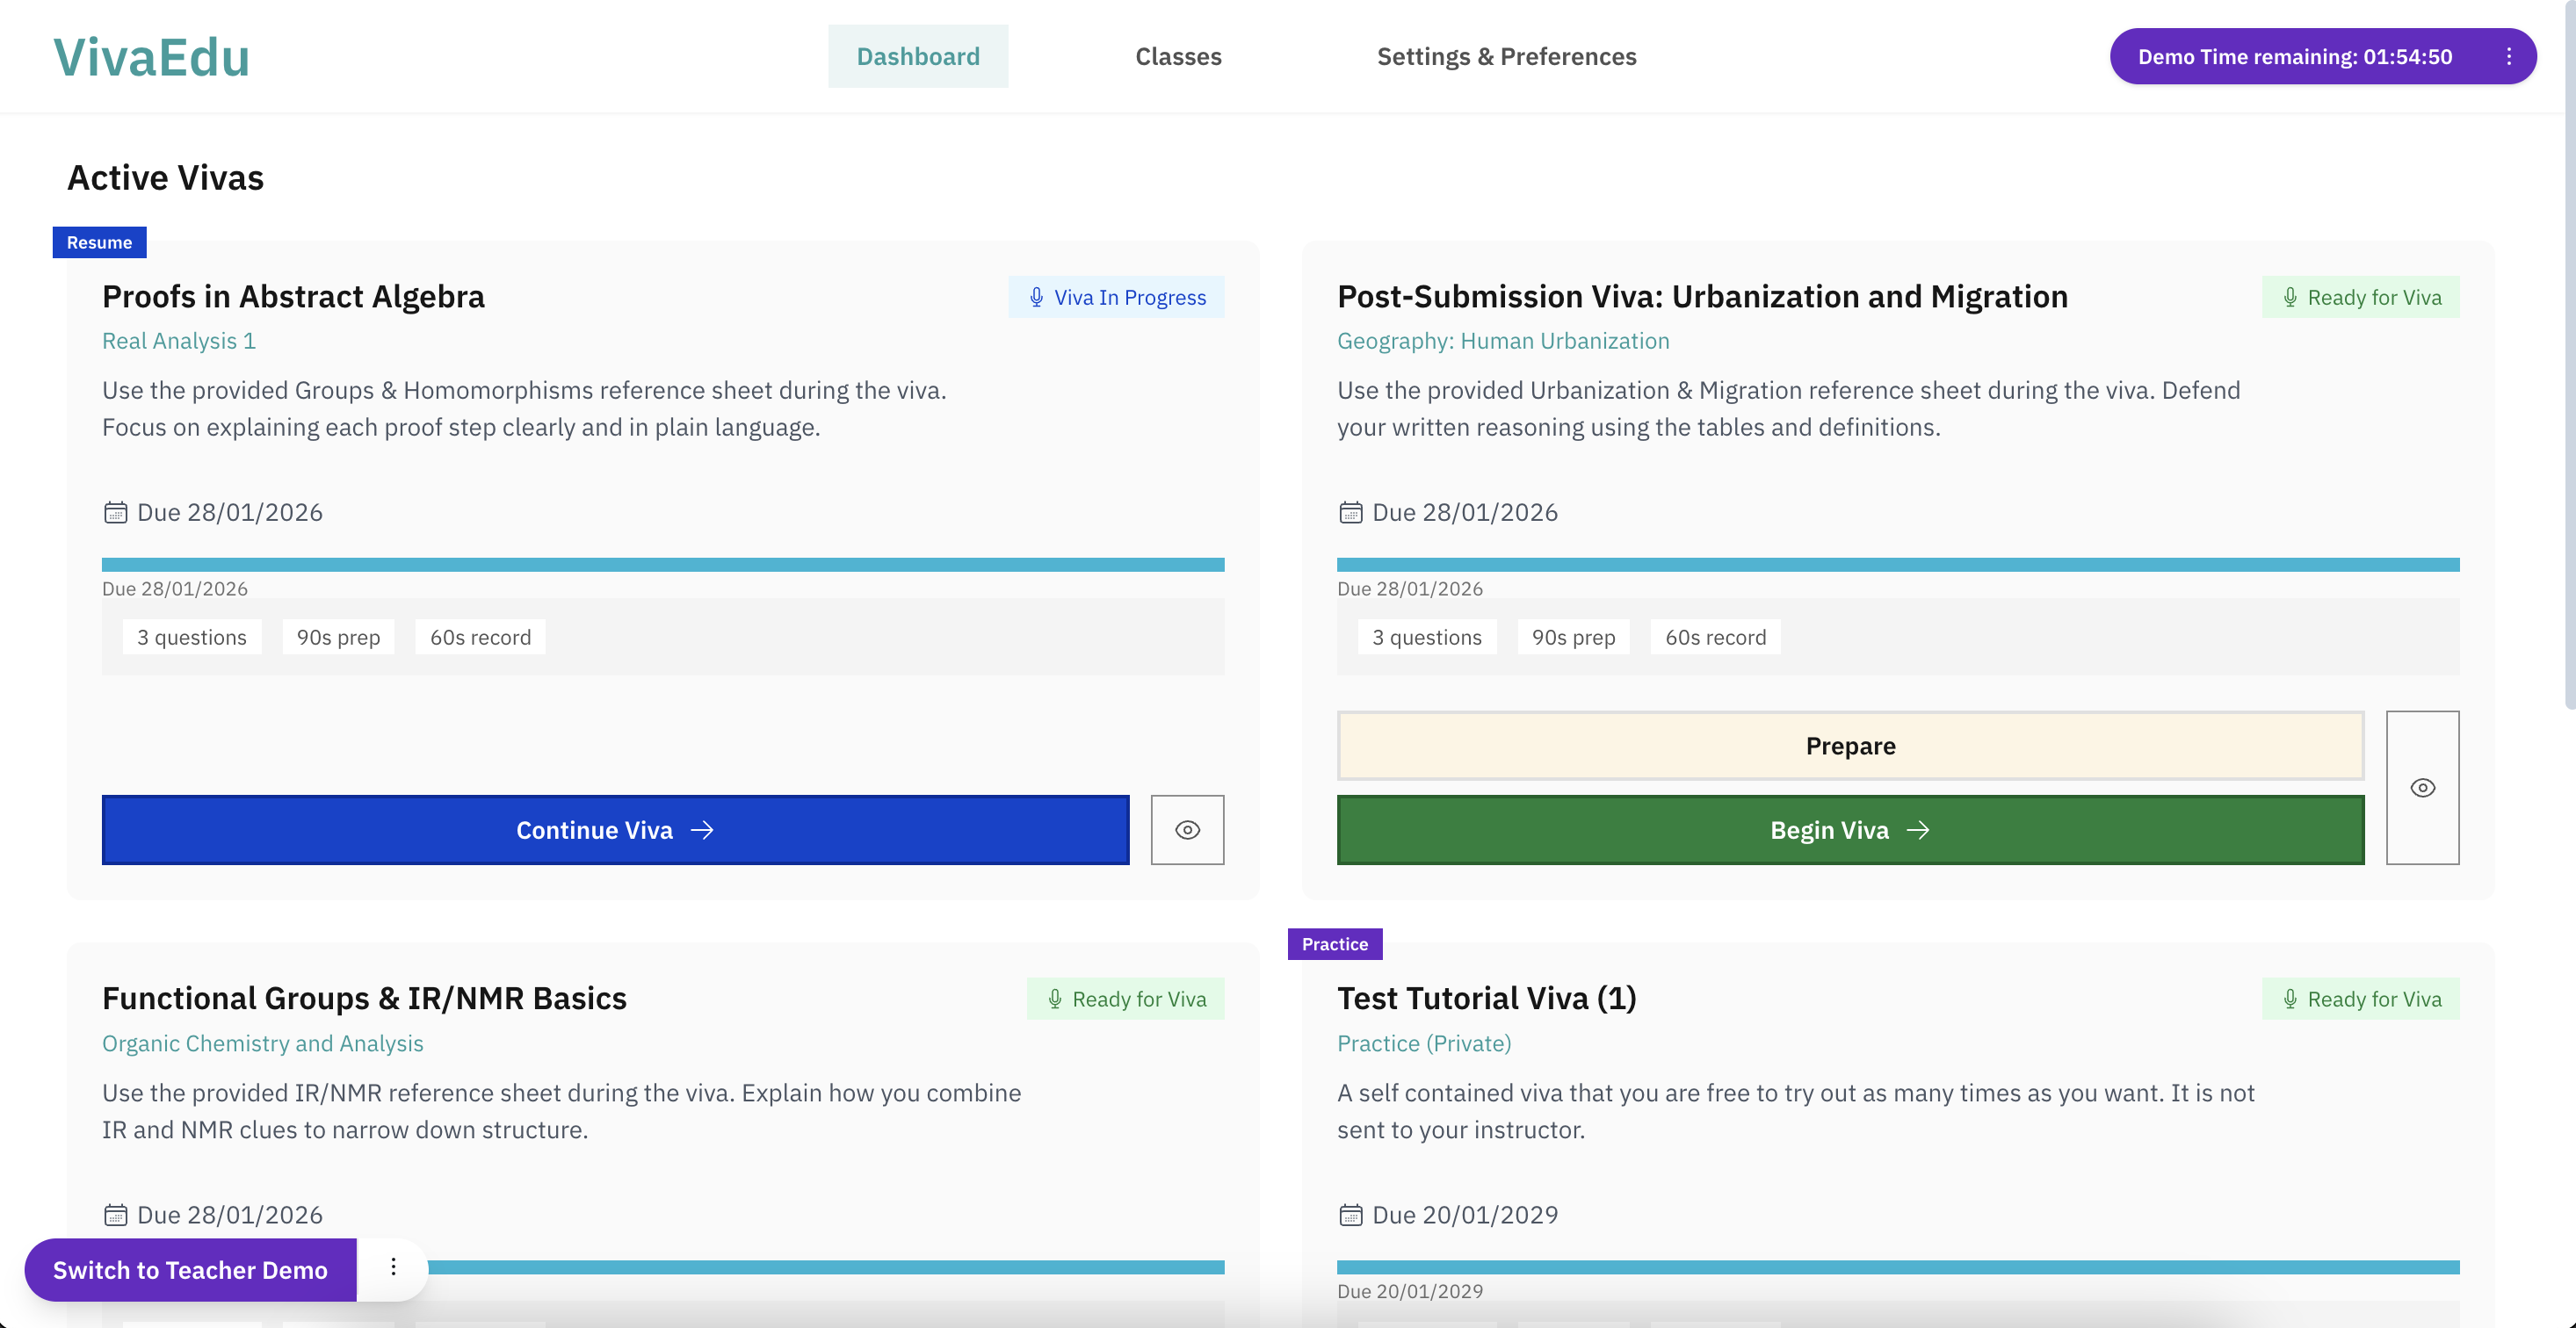Viewport: 2576px width, 1328px height.
Task: Click the microphone icon on Viva In Progress badge
Action: 1036,296
